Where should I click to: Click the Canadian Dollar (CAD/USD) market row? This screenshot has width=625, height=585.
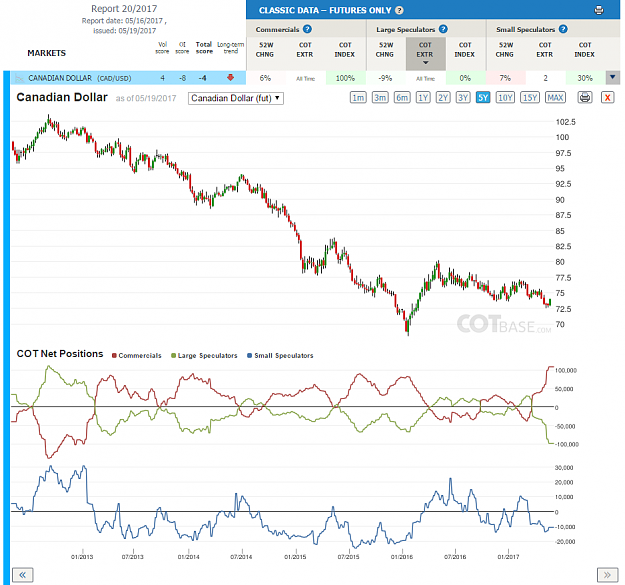coord(128,78)
